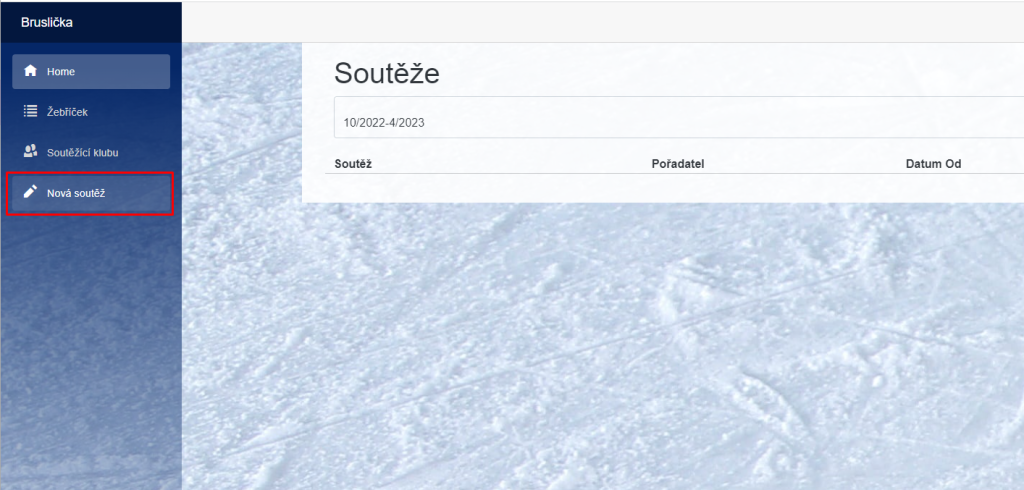Click the Soutěže page heading
Screen dimensions: 1024x490
tap(387, 74)
